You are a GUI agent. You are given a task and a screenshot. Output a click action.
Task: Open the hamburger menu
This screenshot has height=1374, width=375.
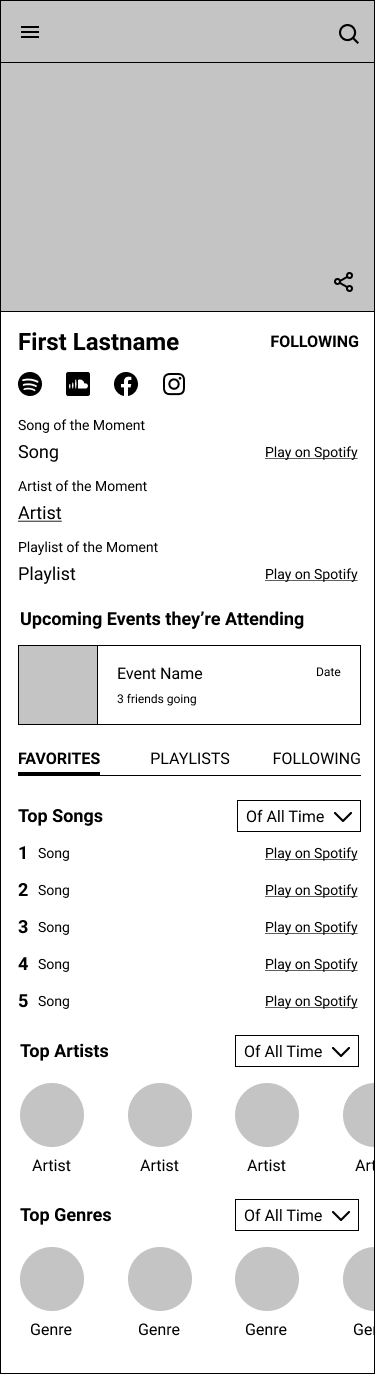coord(30,32)
